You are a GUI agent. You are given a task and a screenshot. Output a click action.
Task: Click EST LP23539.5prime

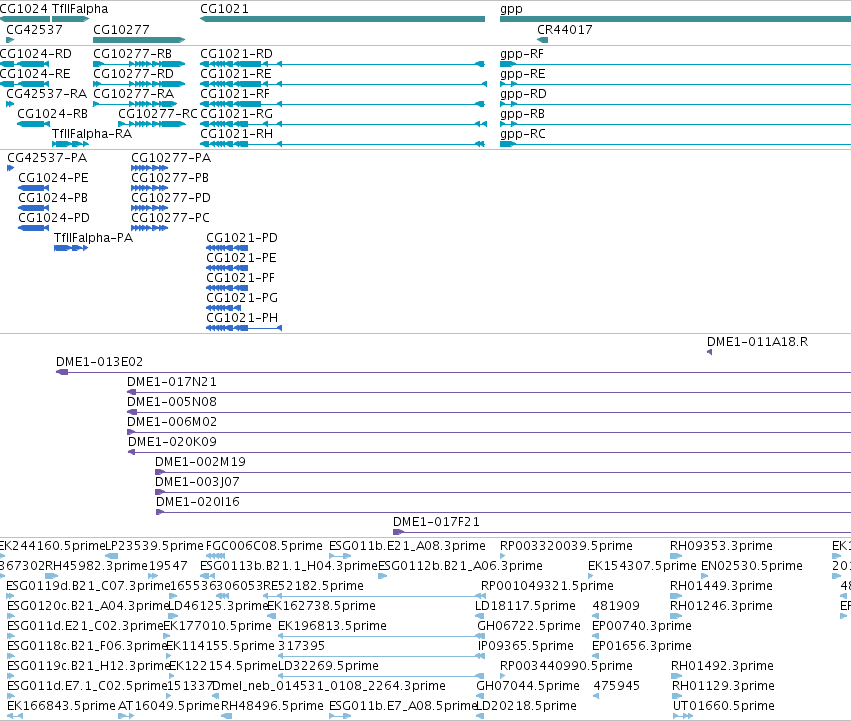point(154,546)
